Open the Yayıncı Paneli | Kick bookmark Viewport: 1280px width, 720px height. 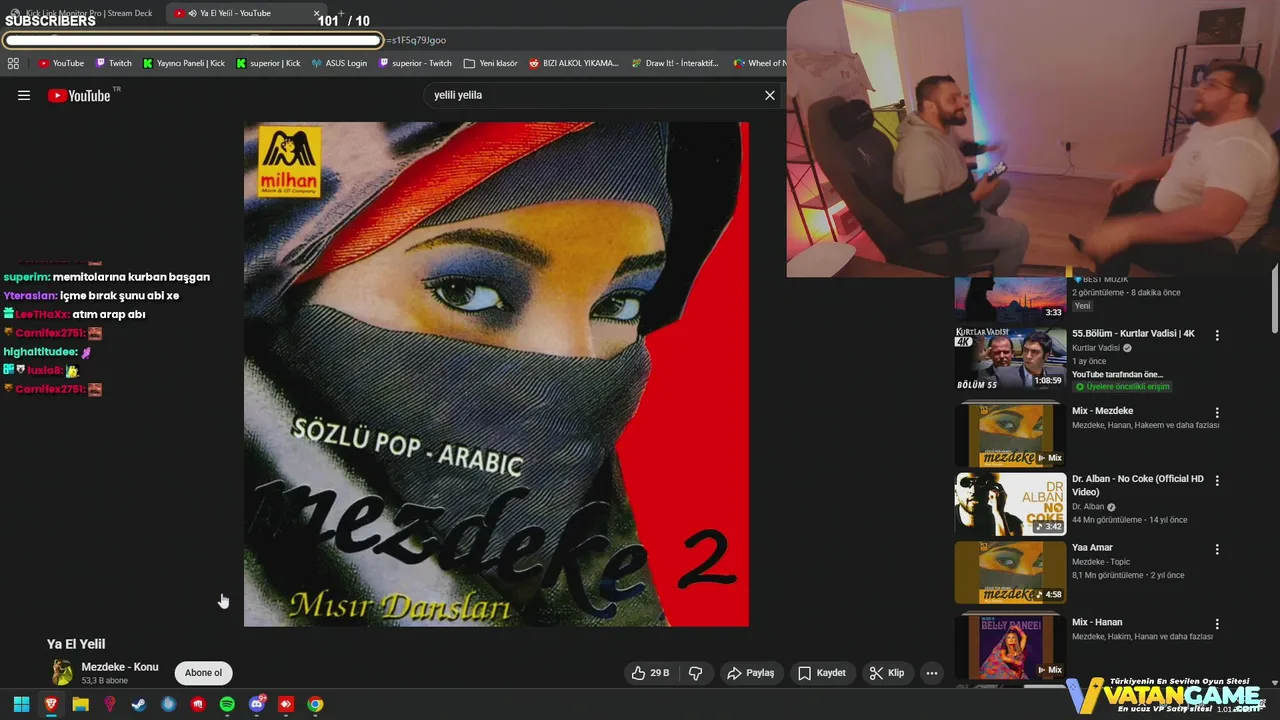click(x=184, y=63)
